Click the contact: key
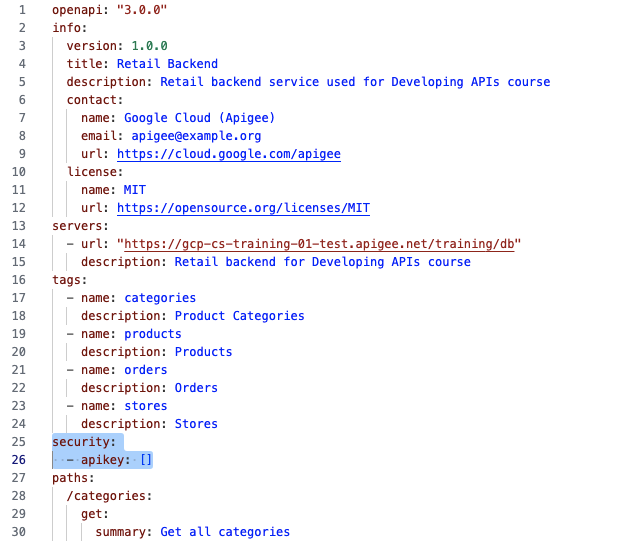The width and height of the screenshot is (639, 541). pyautogui.click(x=95, y=100)
